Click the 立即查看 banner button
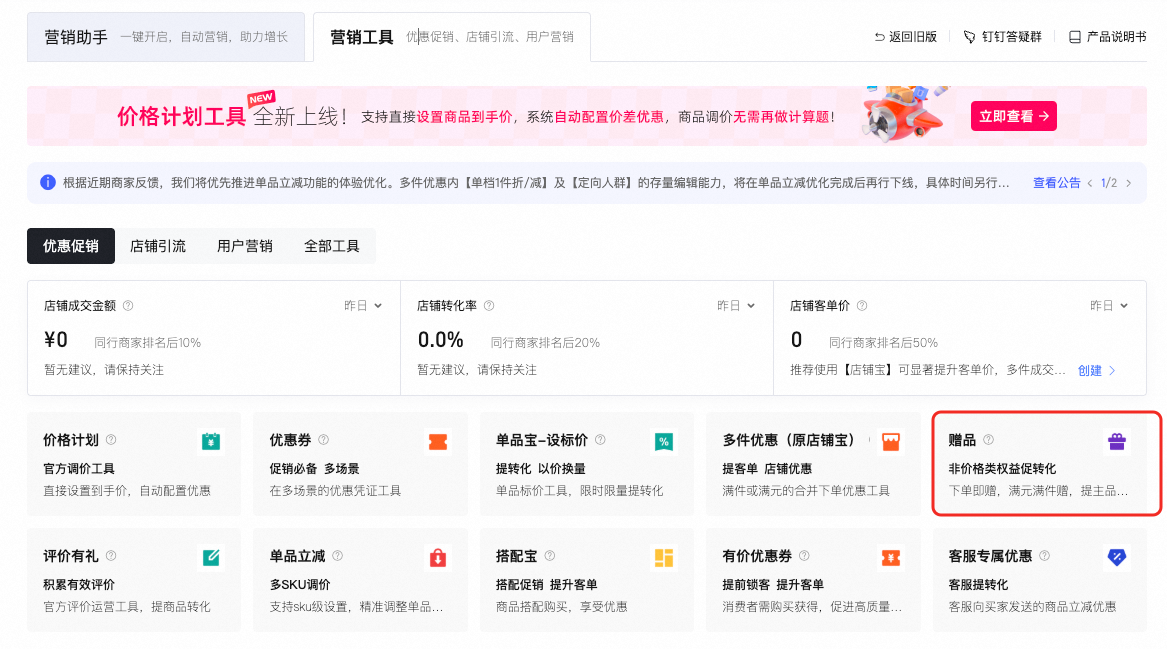 [1014, 116]
